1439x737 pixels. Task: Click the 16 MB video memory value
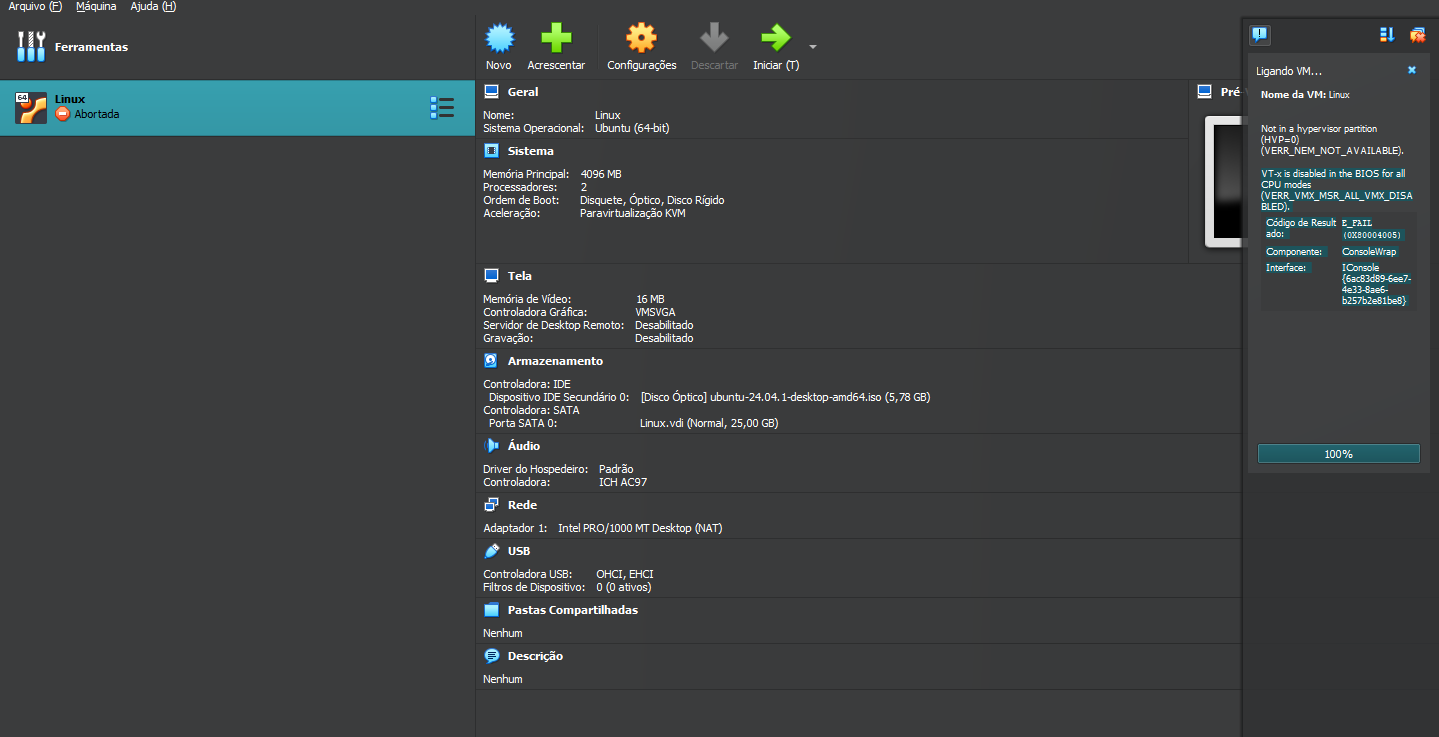(650, 299)
